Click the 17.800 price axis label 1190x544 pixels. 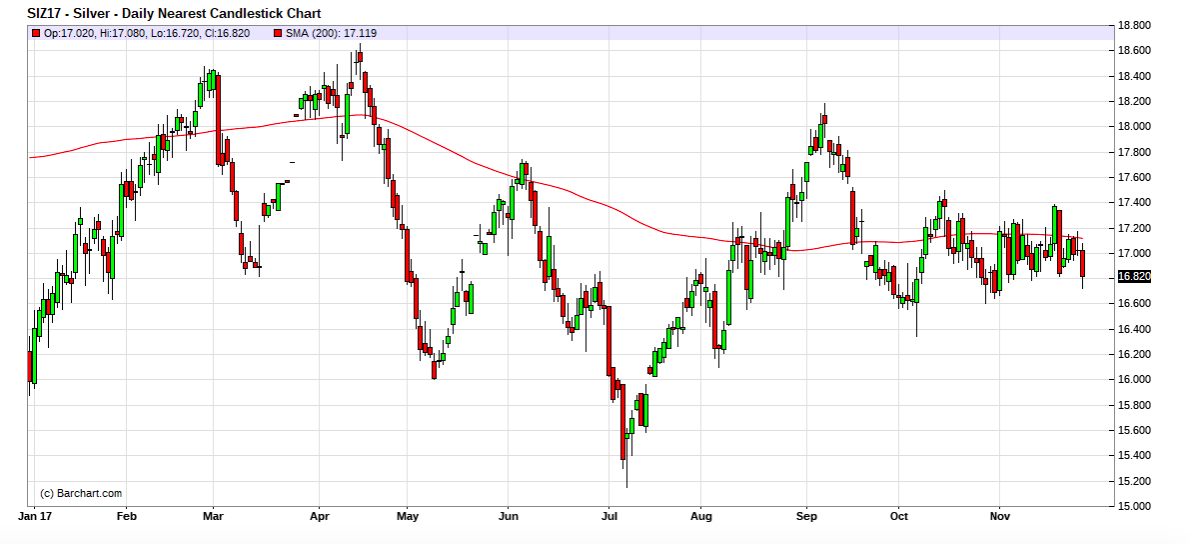[1135, 152]
